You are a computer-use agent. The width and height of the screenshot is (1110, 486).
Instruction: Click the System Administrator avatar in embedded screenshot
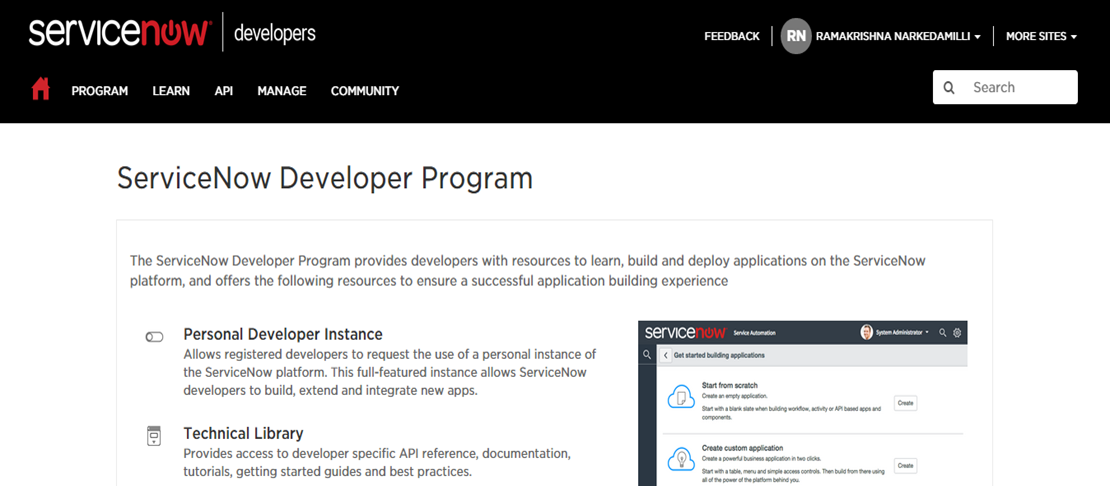tap(866, 332)
